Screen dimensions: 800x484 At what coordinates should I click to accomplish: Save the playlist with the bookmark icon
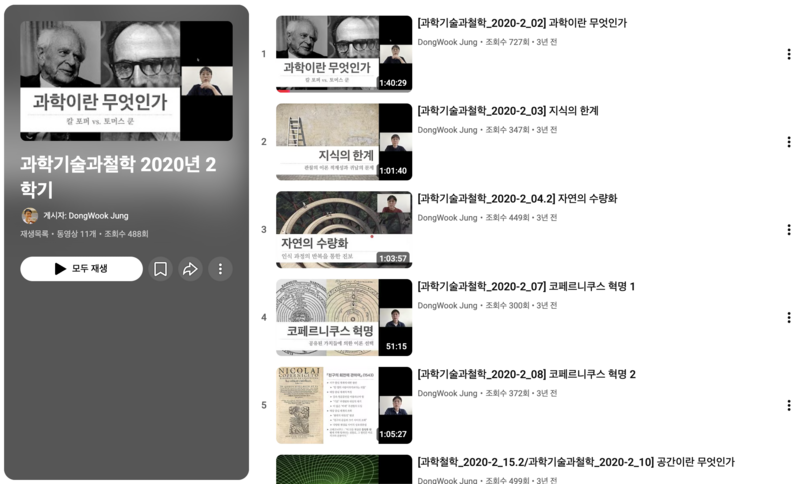click(x=160, y=269)
